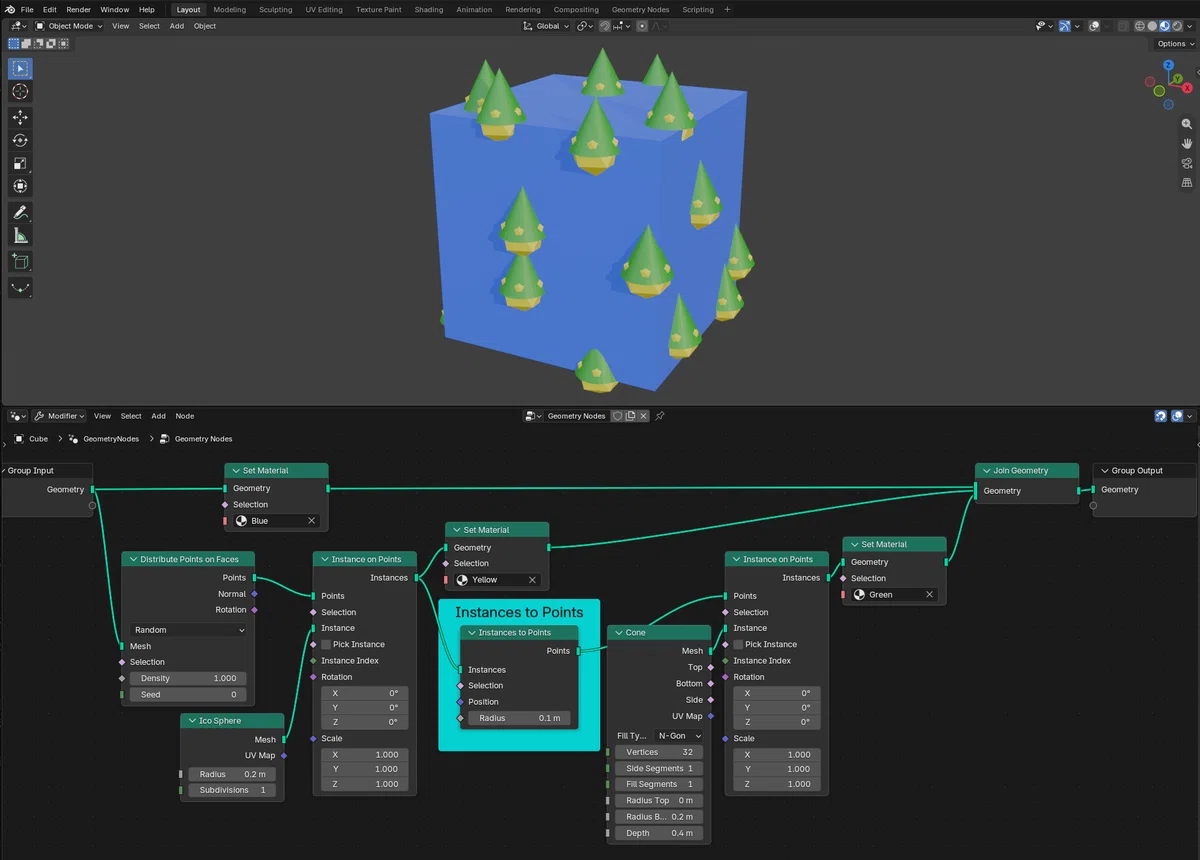
Task: Activate the Transform tool
Action: pyautogui.click(x=20, y=186)
